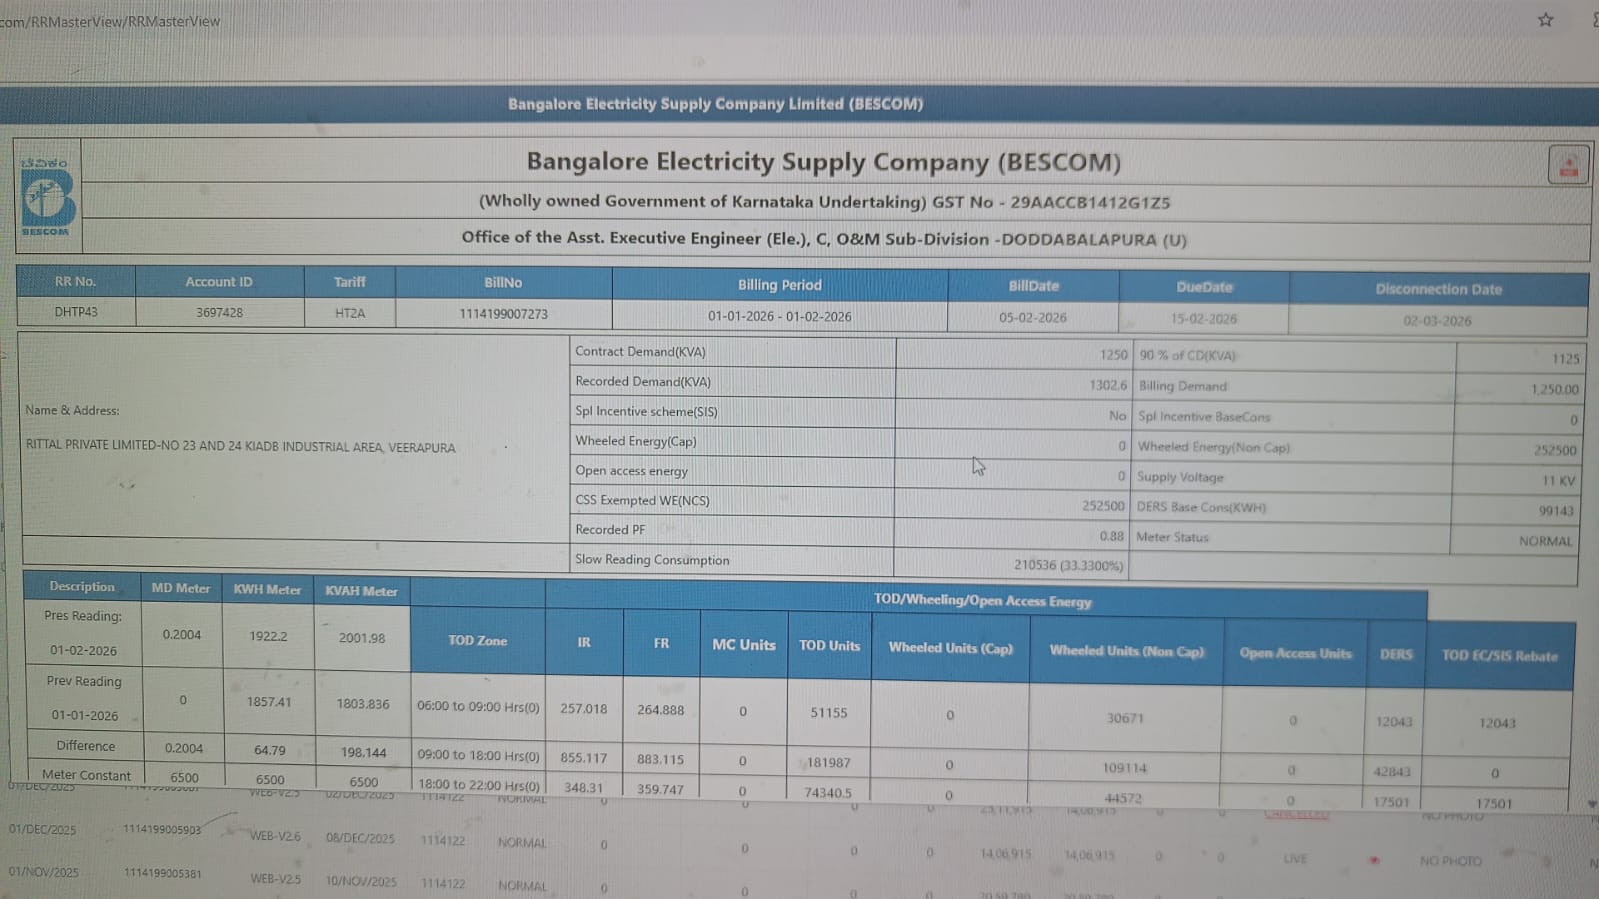Screen dimensions: 1599x899
Task: Select KWH previous reading 1857.41
Action: (269, 702)
